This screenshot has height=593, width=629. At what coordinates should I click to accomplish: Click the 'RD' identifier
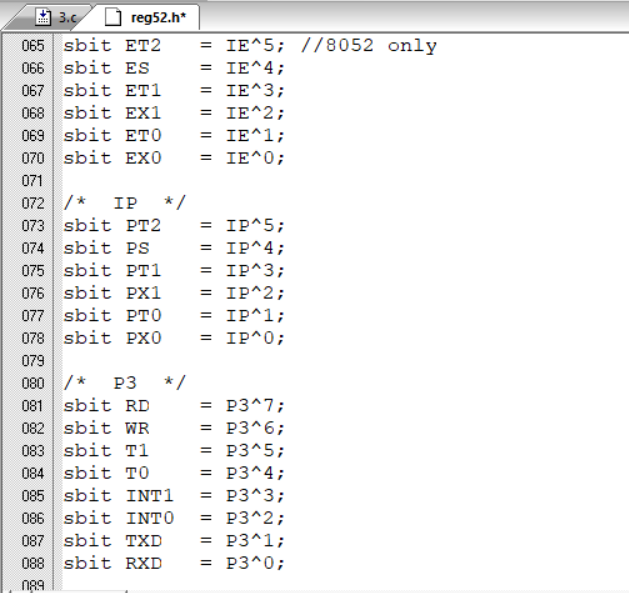coord(137,406)
